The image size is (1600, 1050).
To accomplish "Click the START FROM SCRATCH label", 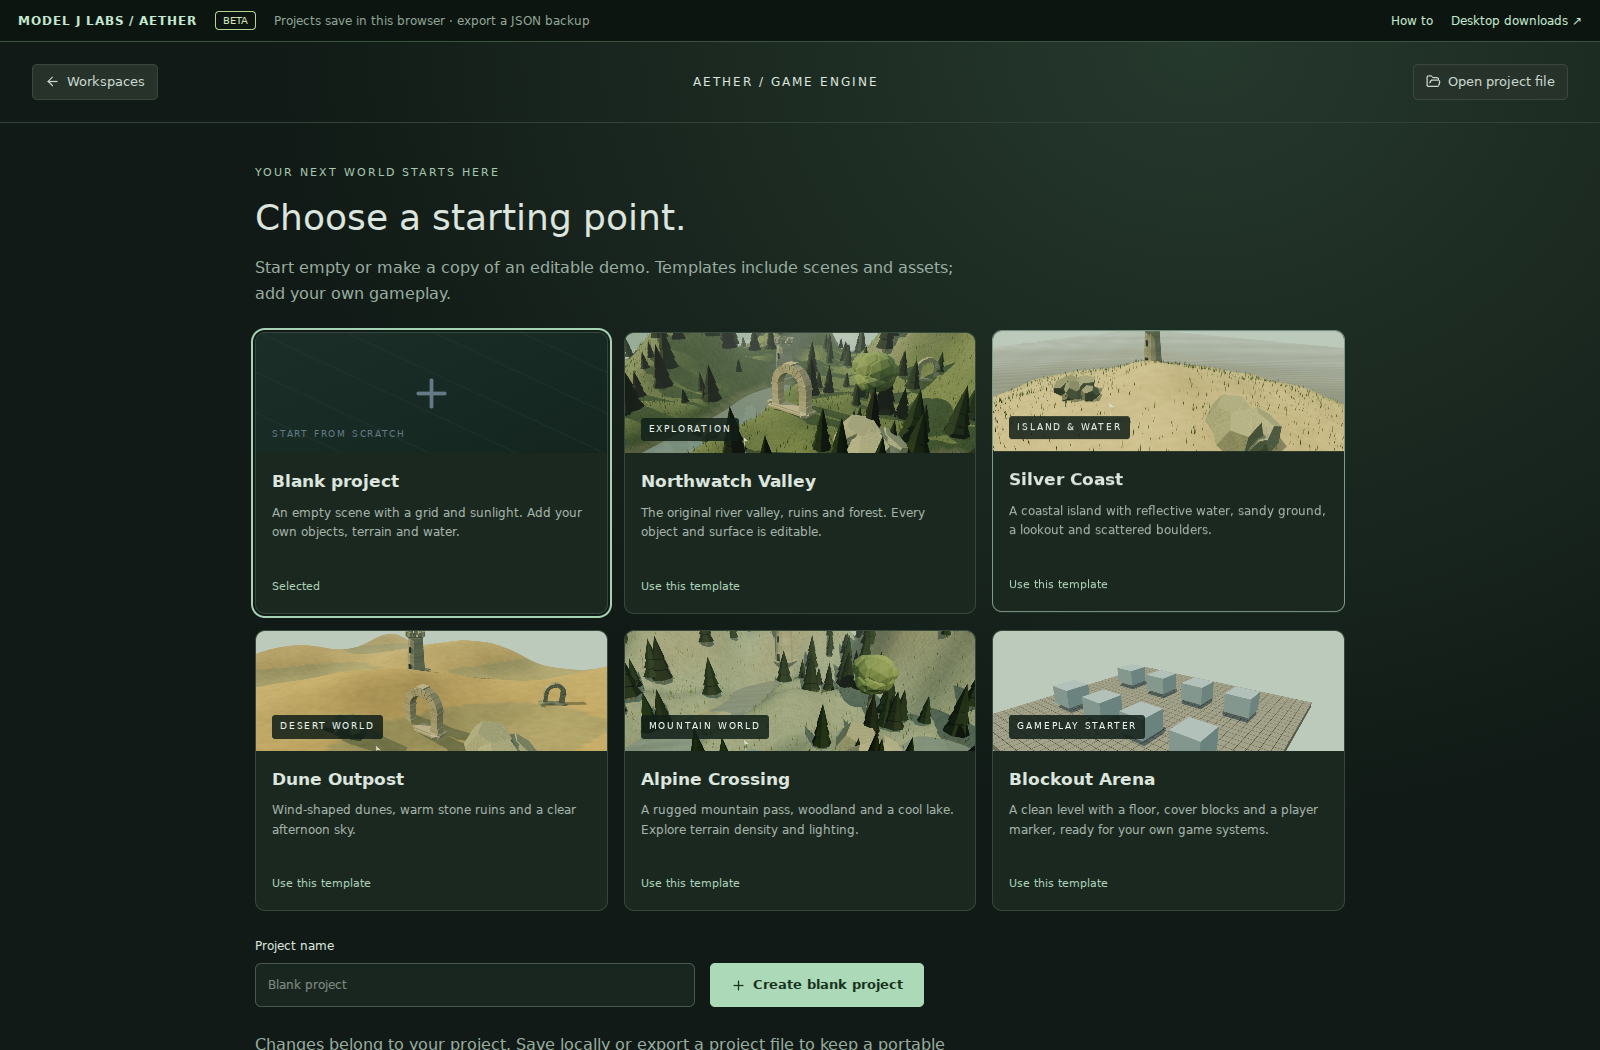I will 338,434.
